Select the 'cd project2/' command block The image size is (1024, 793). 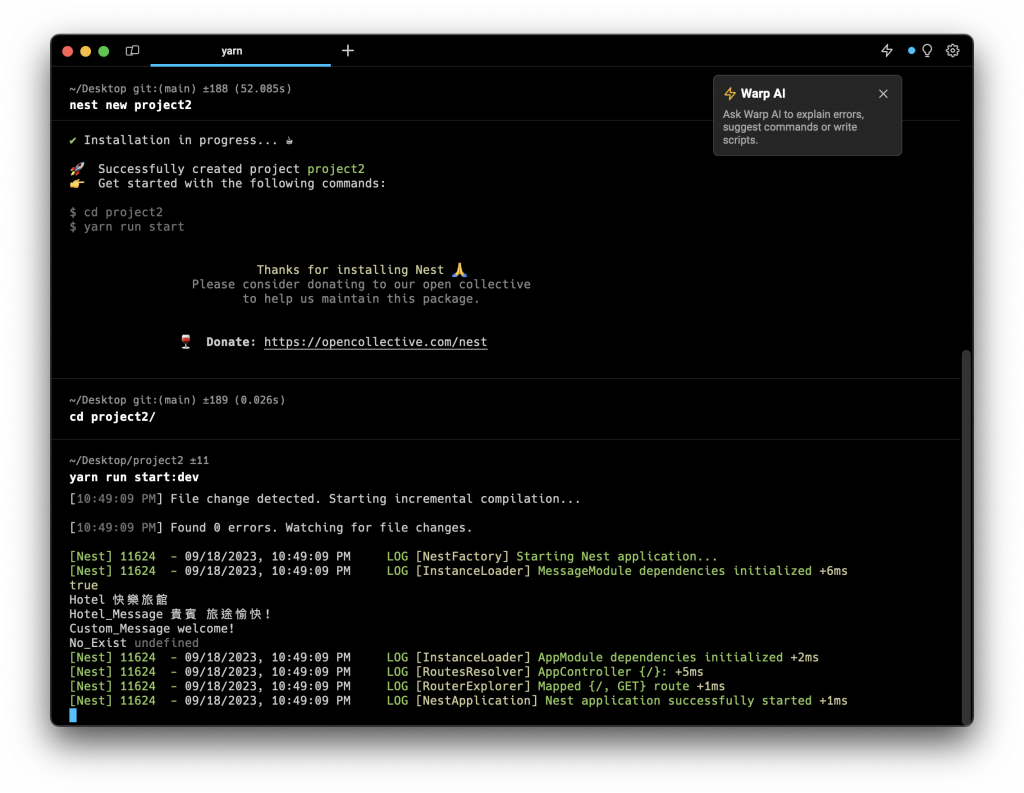tap(112, 417)
